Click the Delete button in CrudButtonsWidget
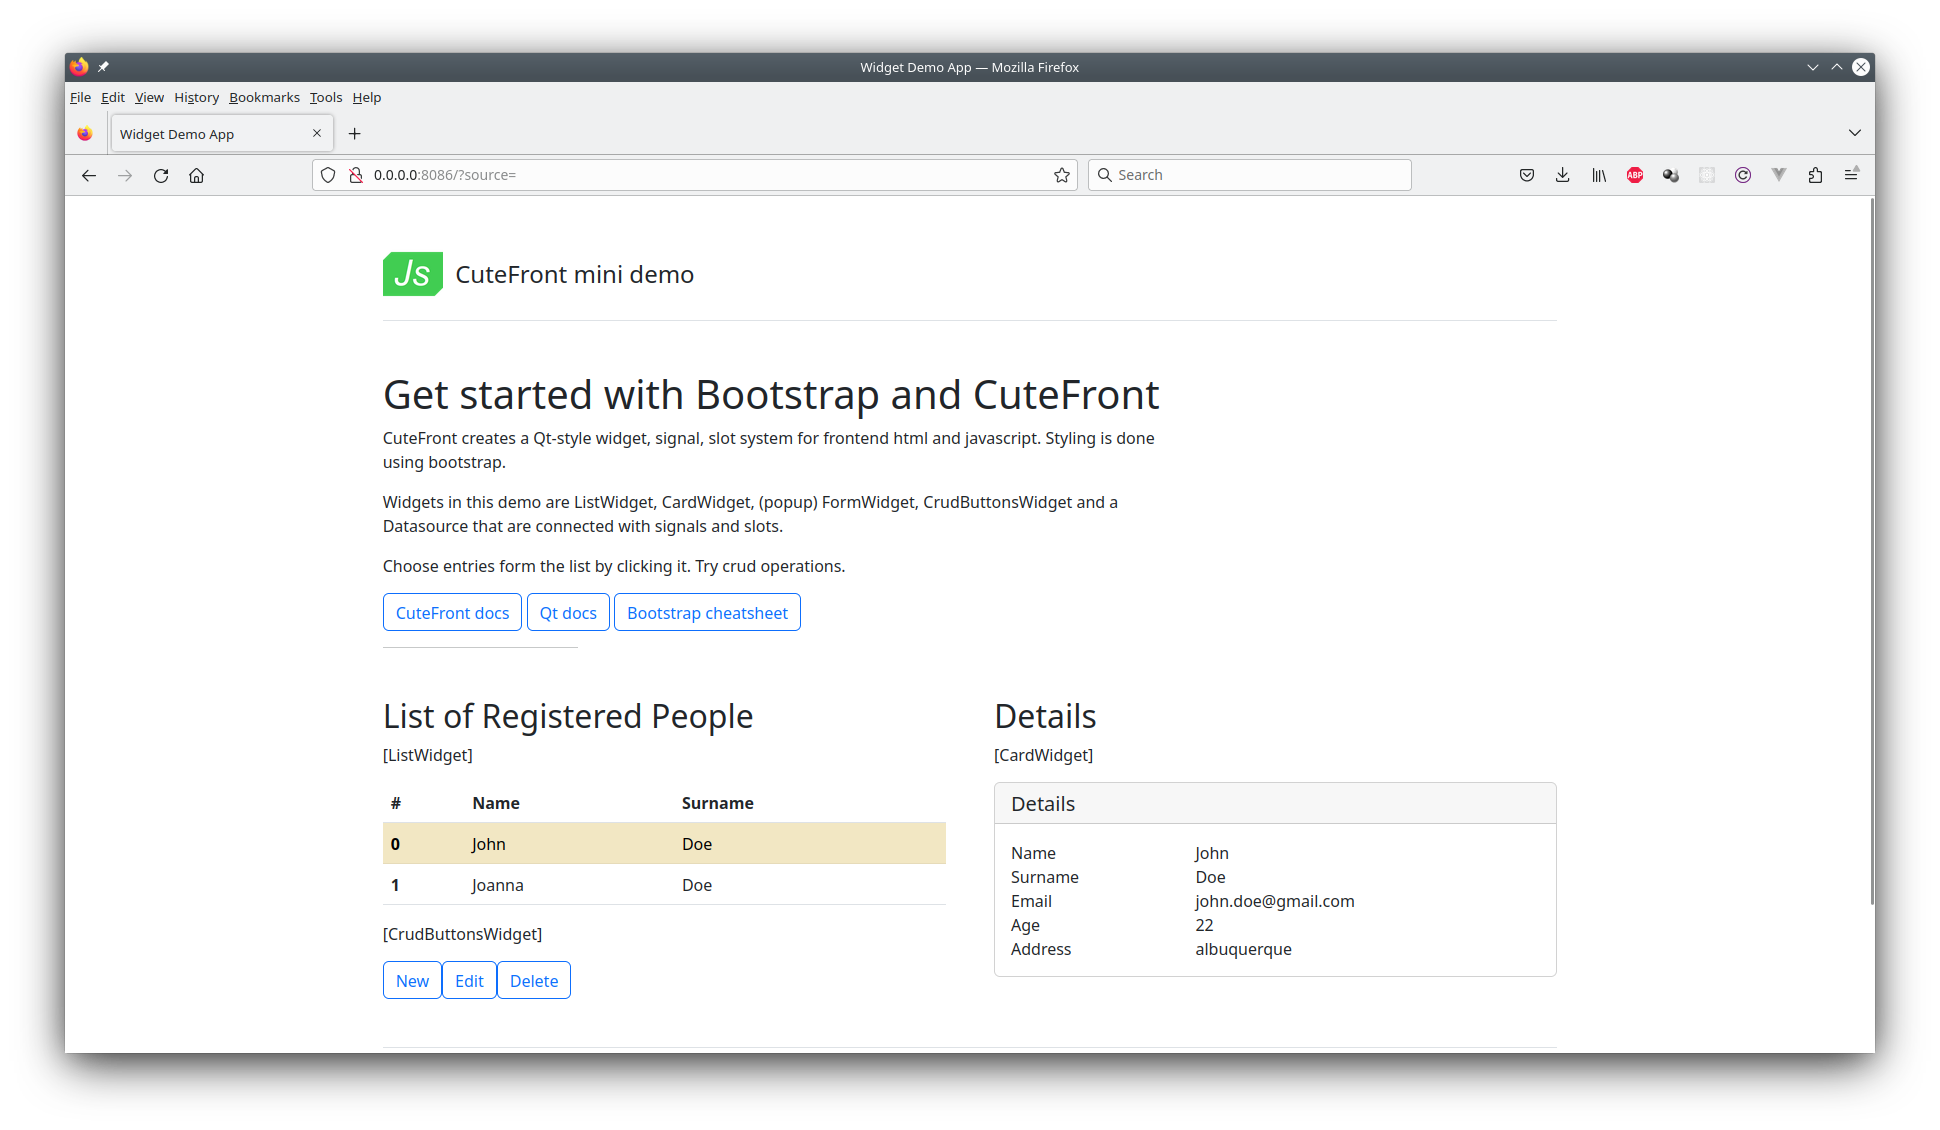Image resolution: width=1940 pixels, height=1130 pixels. [x=533, y=979]
